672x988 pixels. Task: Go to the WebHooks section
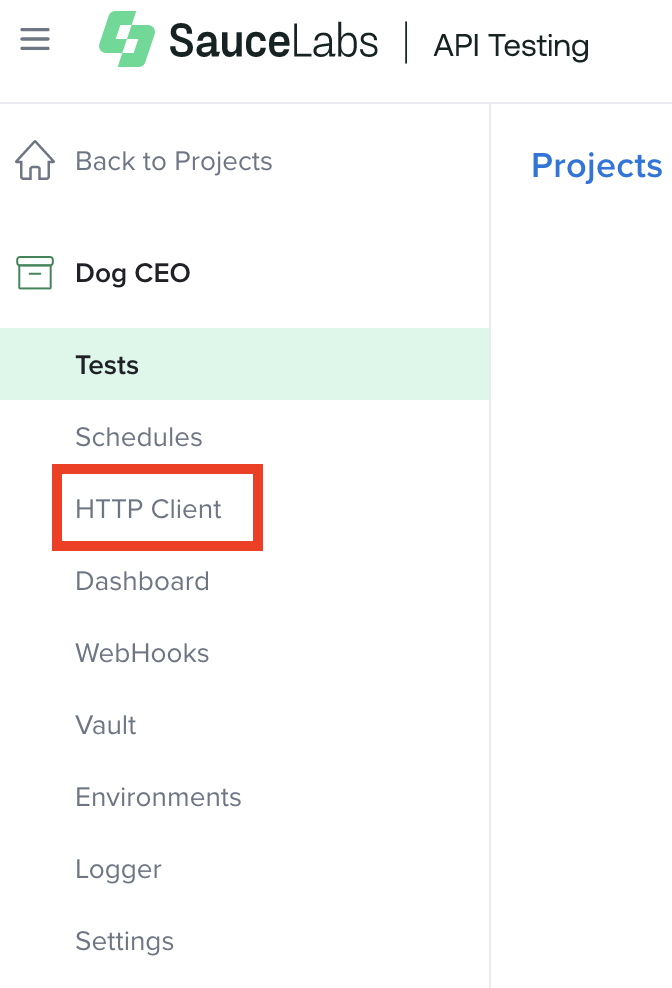point(141,653)
